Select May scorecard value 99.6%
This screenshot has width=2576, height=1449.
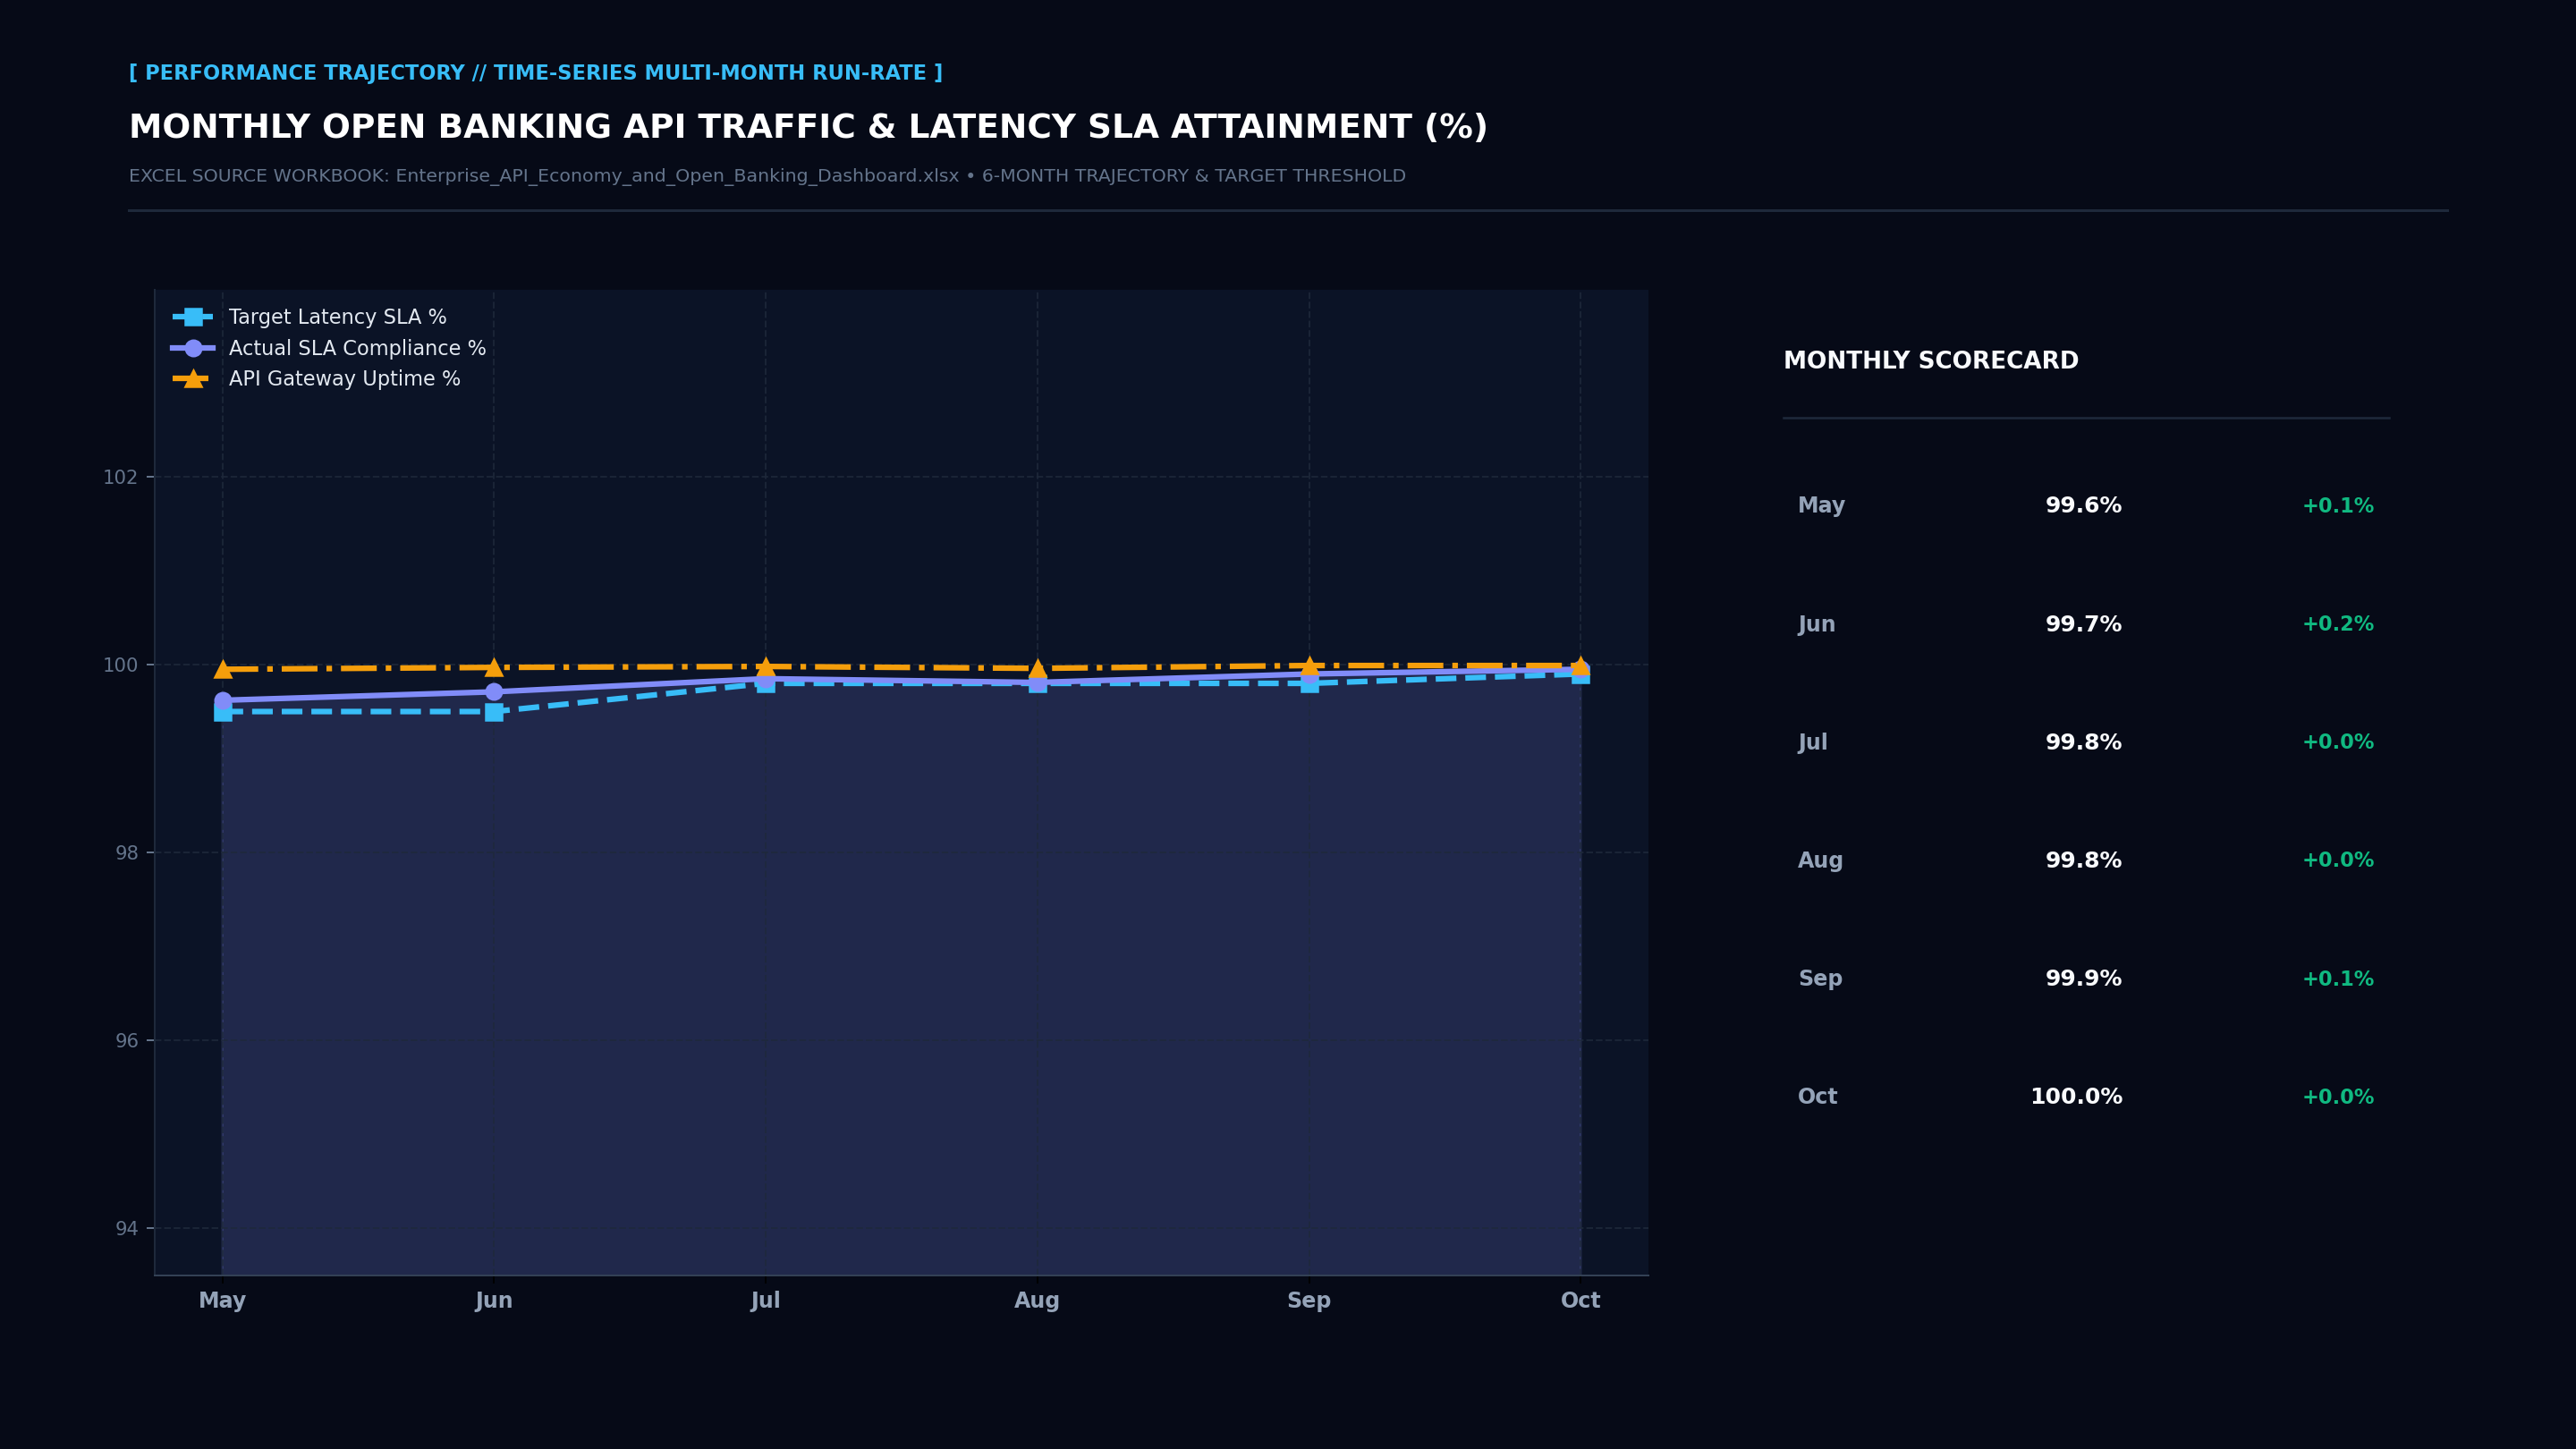click(x=2083, y=506)
